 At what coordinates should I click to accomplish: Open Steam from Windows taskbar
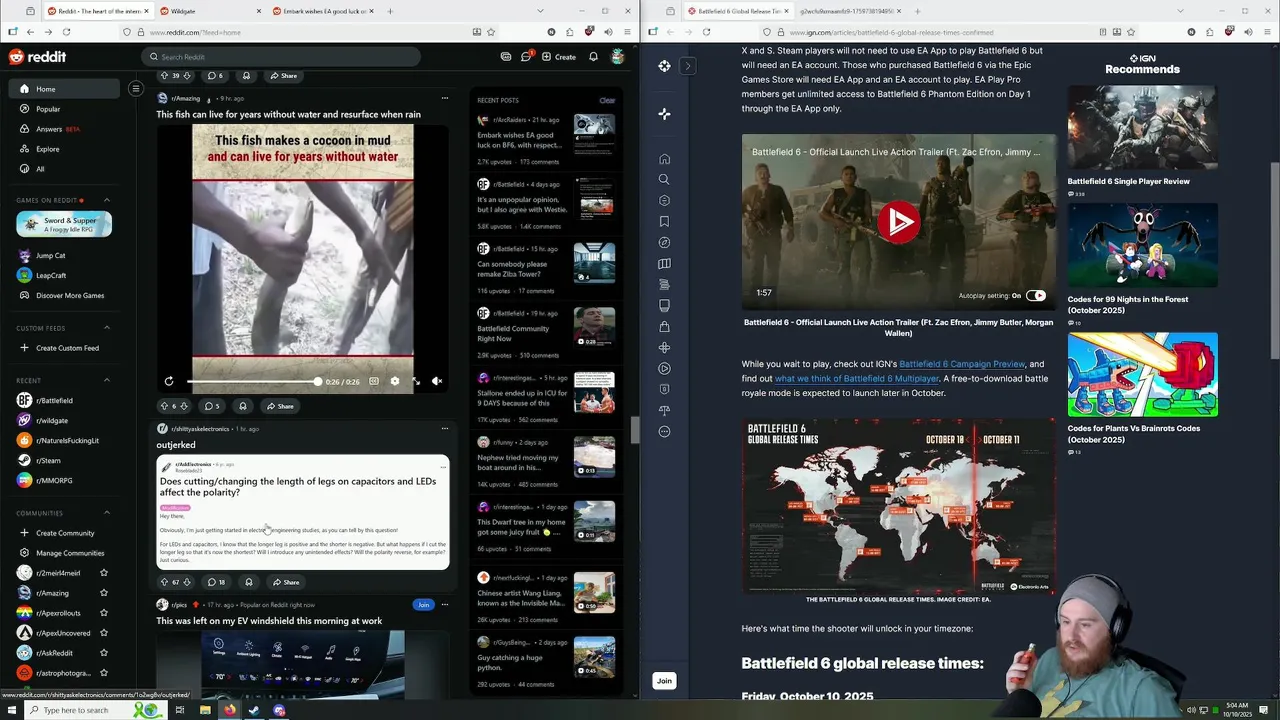(x=254, y=710)
